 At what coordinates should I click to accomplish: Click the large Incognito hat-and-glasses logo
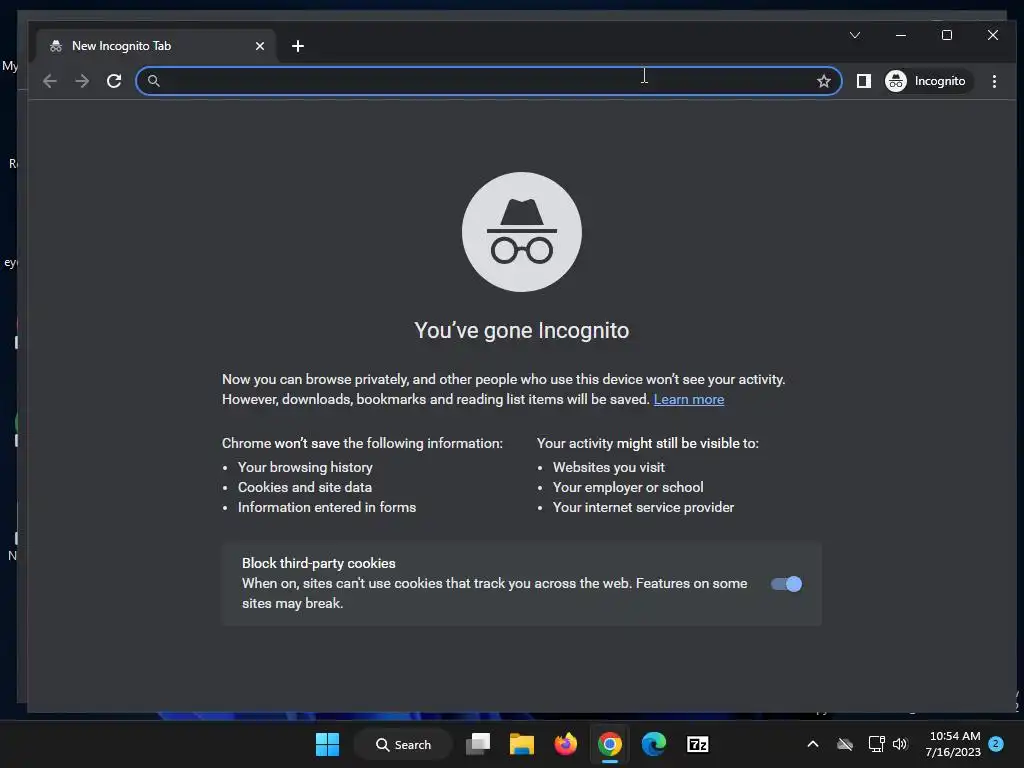click(522, 232)
